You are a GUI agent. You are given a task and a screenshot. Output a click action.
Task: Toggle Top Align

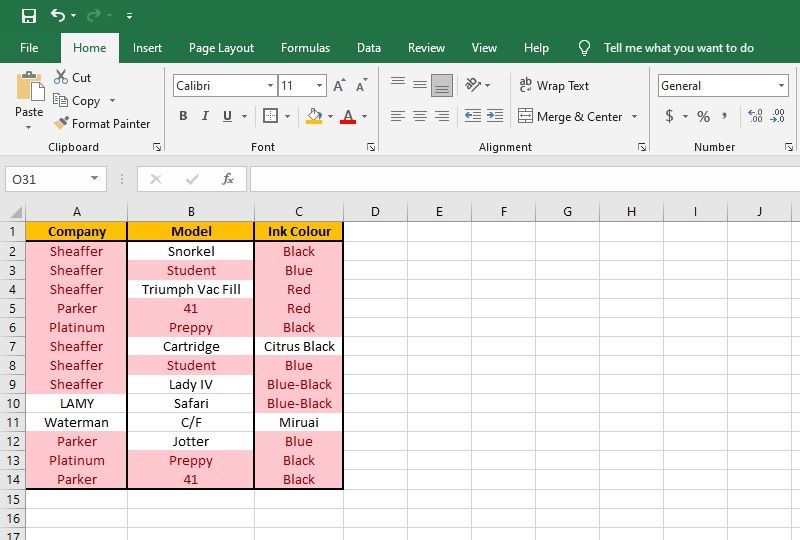[398, 85]
